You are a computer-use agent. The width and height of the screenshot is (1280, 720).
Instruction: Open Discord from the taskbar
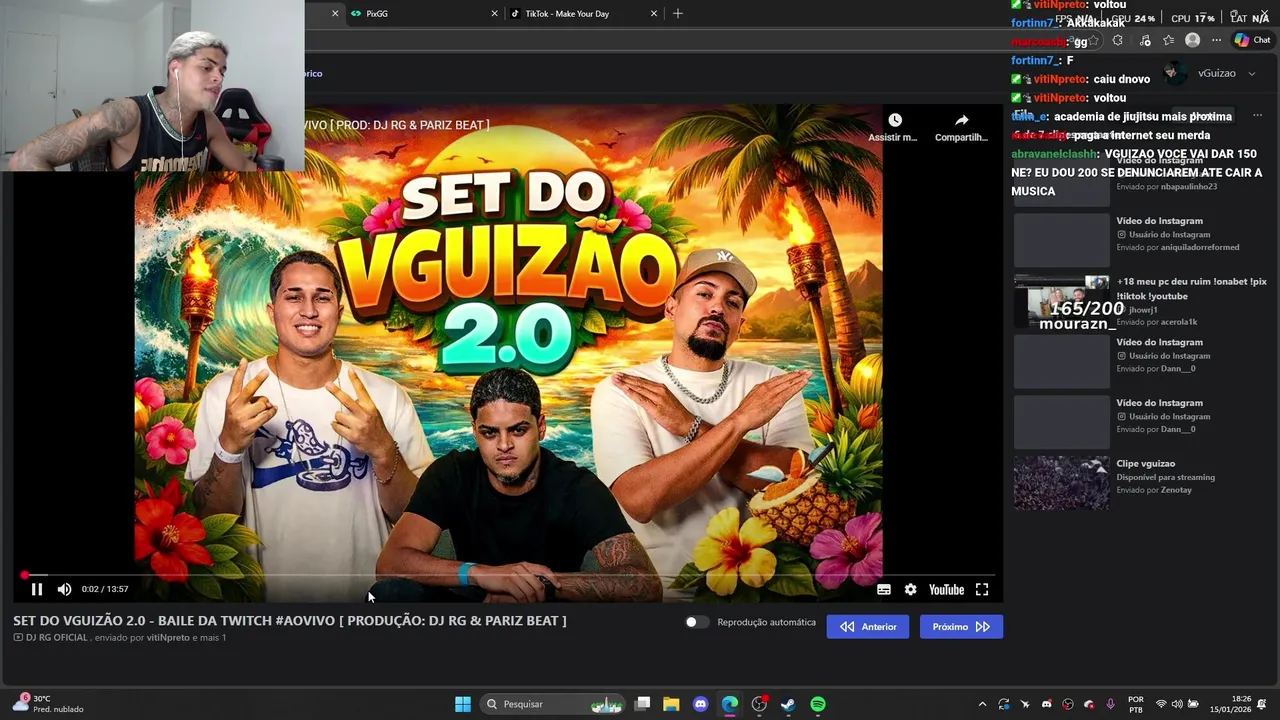700,704
